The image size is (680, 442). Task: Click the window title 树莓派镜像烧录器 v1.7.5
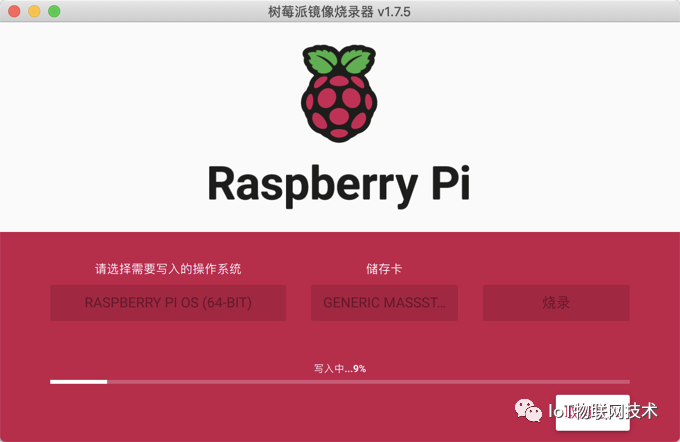click(339, 12)
